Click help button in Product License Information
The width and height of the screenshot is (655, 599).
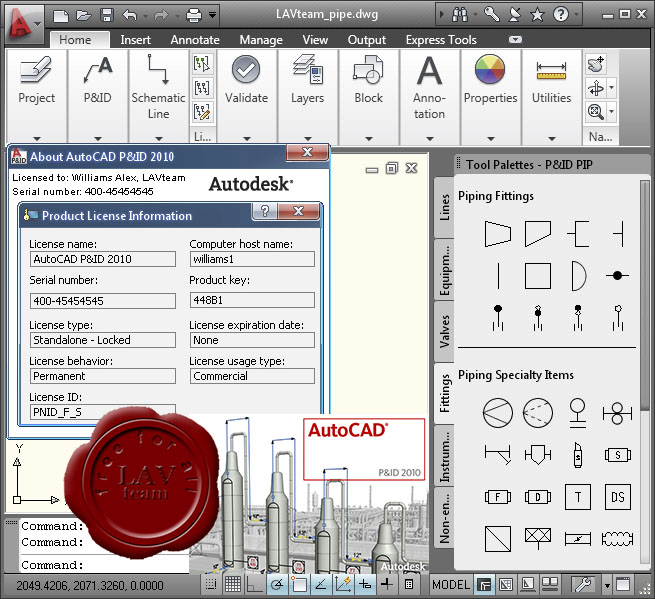264,211
